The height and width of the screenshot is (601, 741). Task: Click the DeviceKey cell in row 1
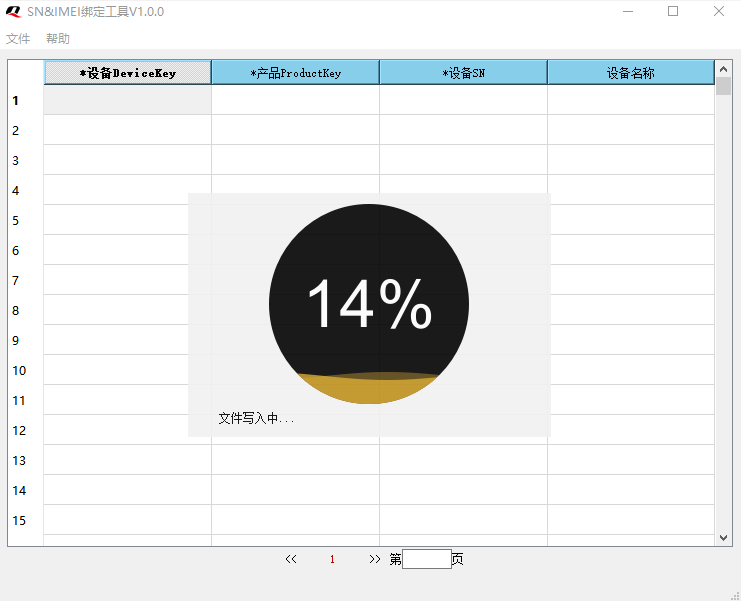coord(128,100)
